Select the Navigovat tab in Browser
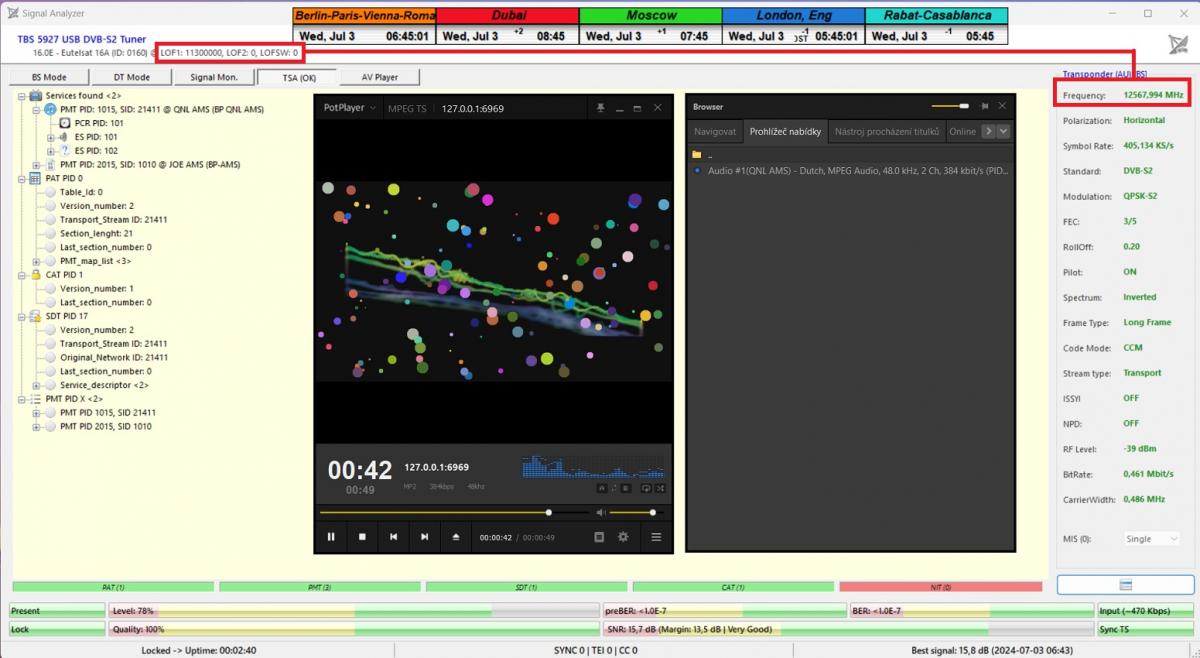1200x658 pixels. coord(715,131)
